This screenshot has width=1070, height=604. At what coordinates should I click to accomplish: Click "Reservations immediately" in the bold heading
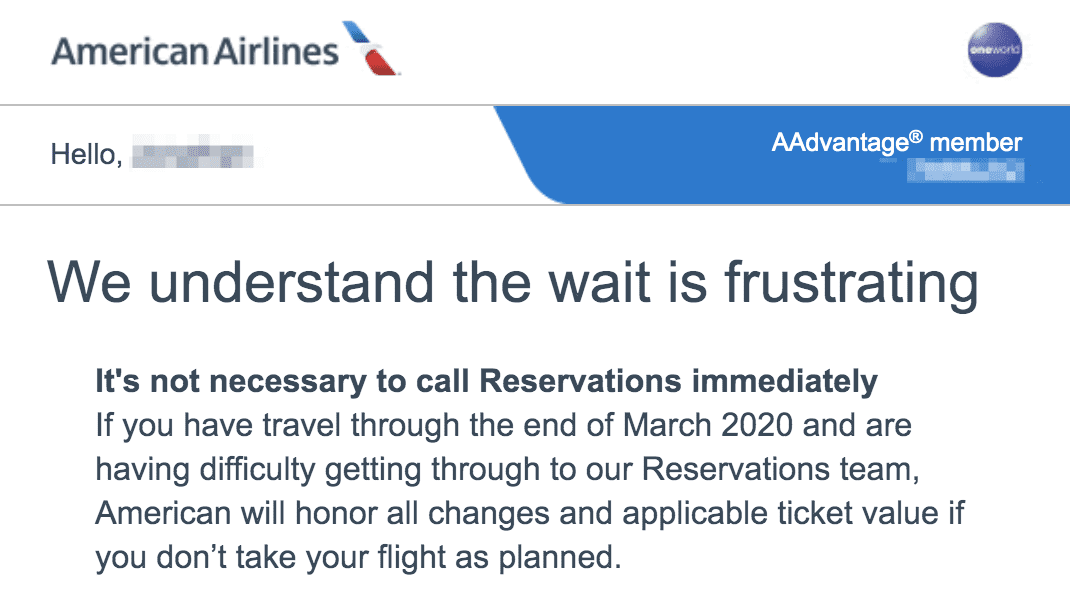click(x=678, y=382)
